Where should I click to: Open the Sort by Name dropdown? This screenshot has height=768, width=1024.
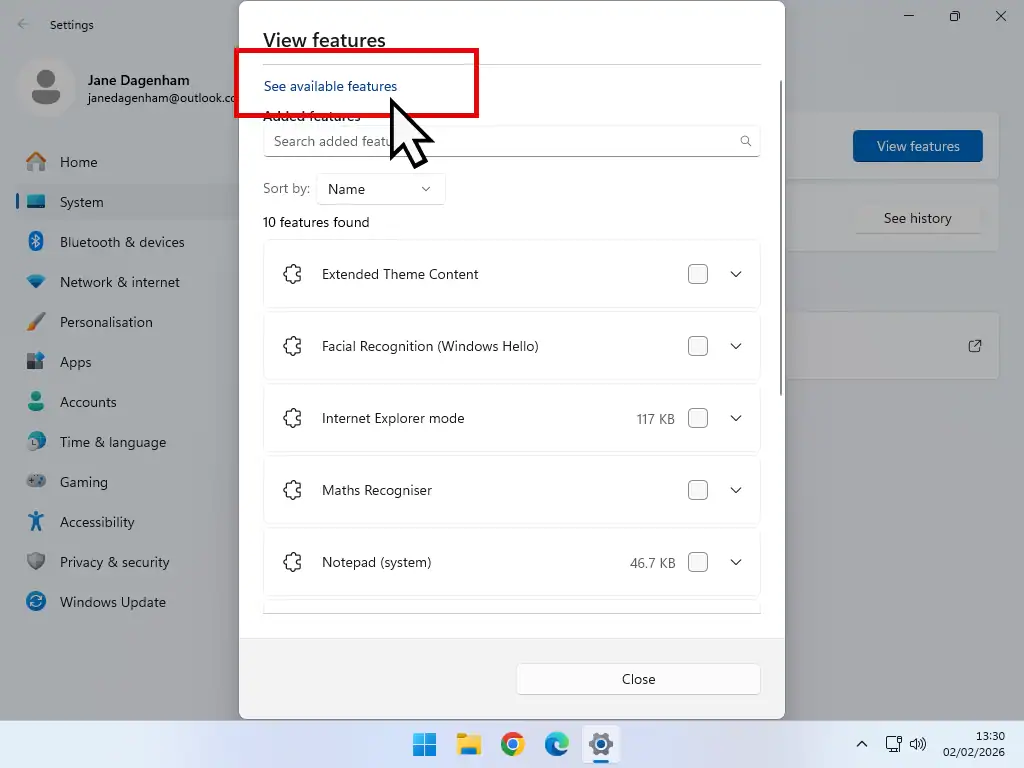click(x=380, y=189)
